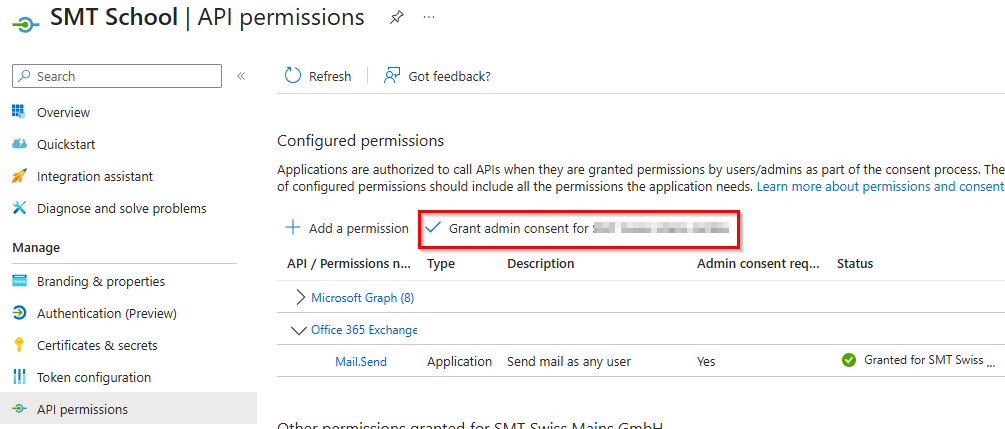This screenshot has width=1005, height=429.
Task: Select API permissions in sidebar
Action: pyautogui.click(x=82, y=409)
